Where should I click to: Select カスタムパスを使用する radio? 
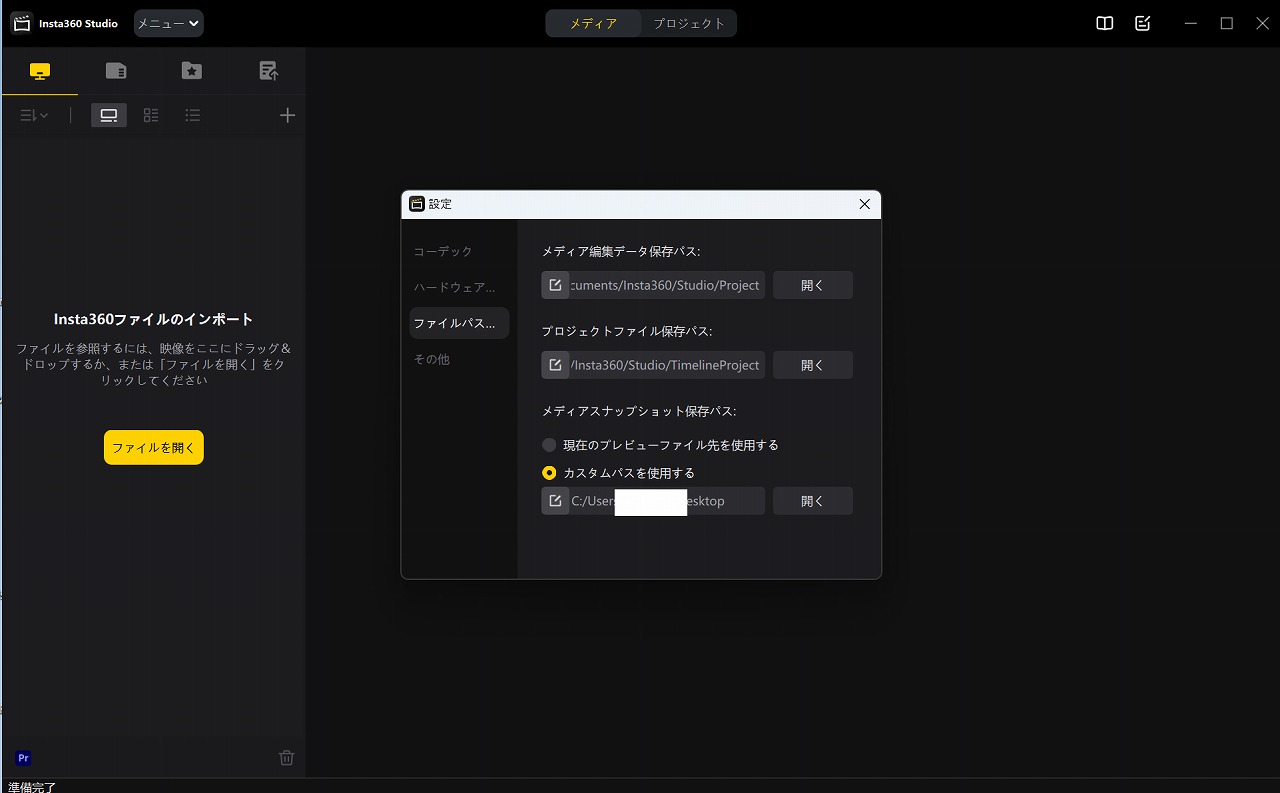tap(549, 473)
